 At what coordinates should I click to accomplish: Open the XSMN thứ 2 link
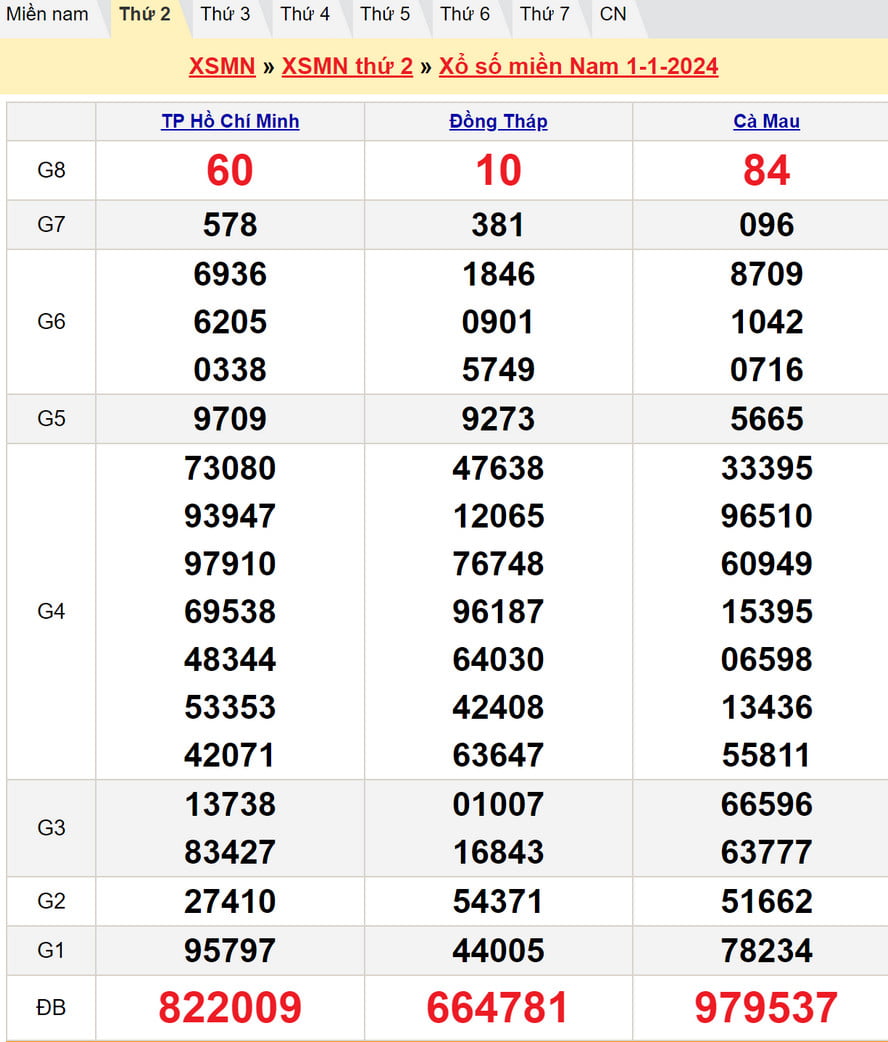tap(347, 66)
